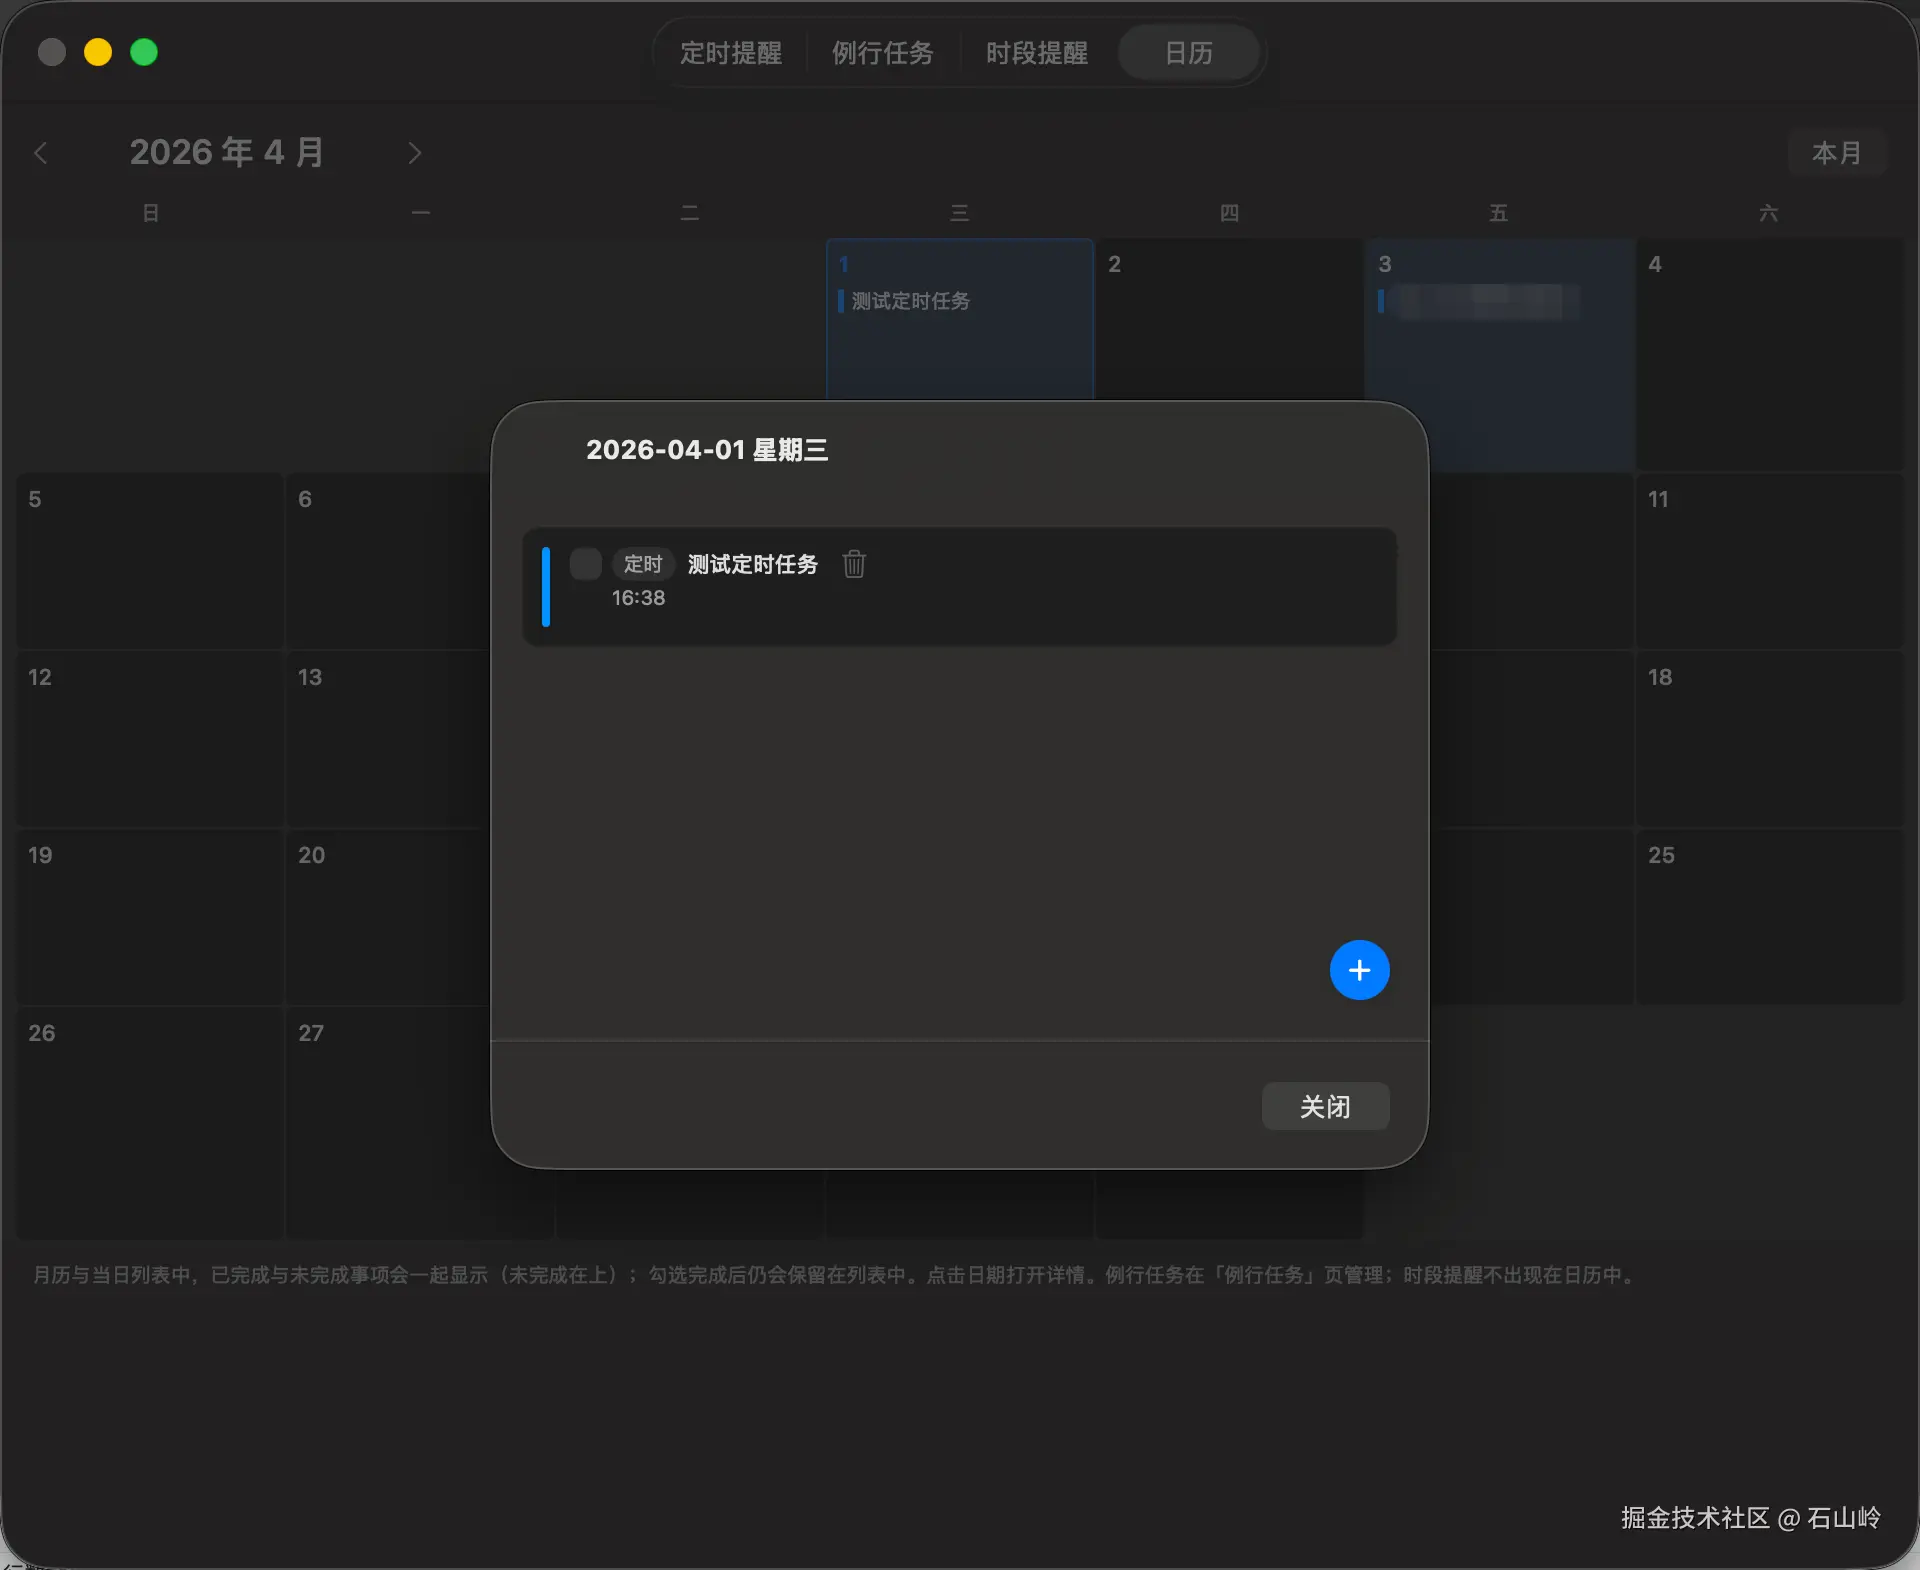Click the 测试定时任务 entry on April 1
The height and width of the screenshot is (1570, 1920).
910,301
